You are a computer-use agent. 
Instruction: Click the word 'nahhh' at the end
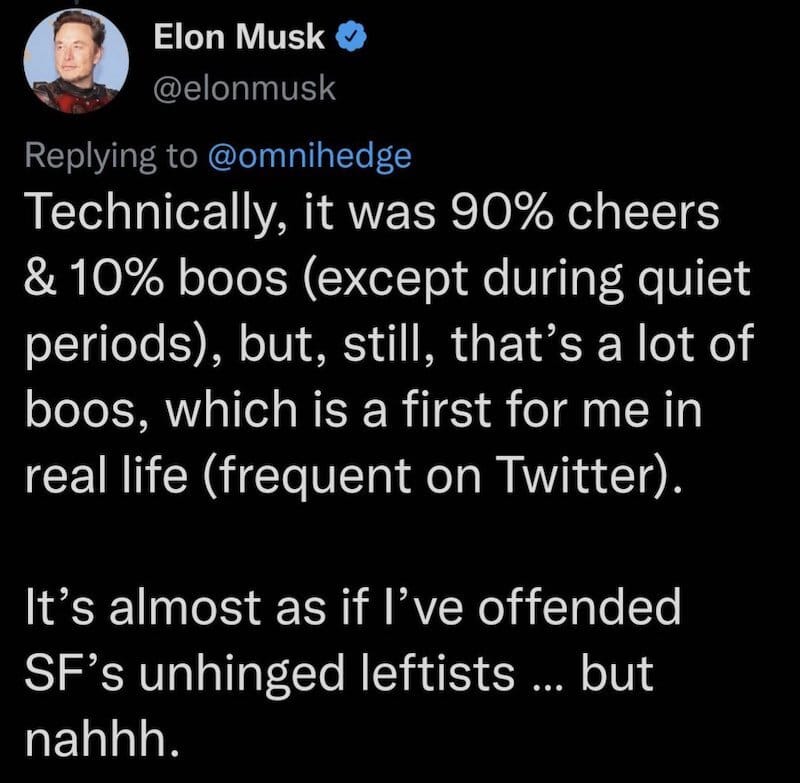tap(97, 738)
